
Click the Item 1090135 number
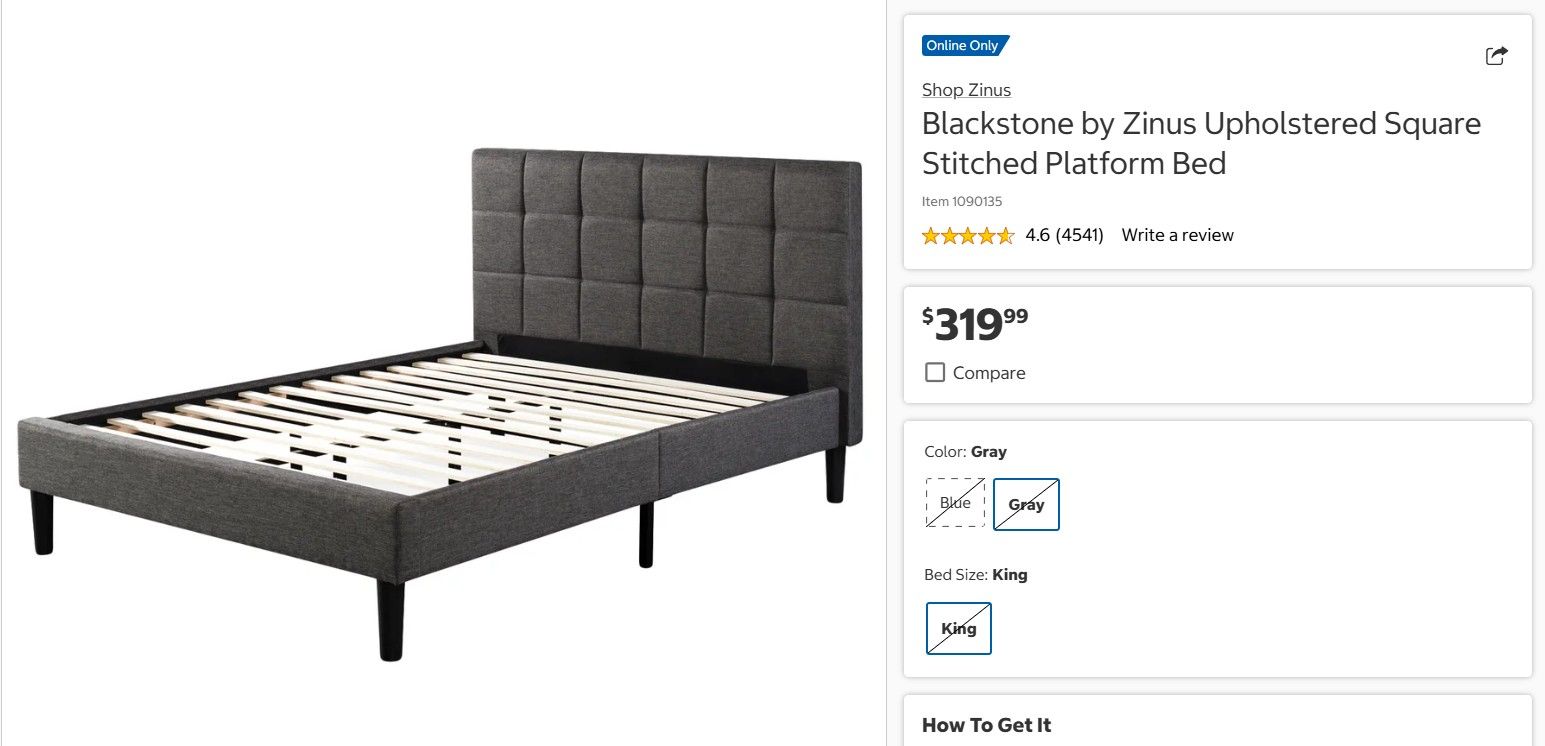(962, 201)
